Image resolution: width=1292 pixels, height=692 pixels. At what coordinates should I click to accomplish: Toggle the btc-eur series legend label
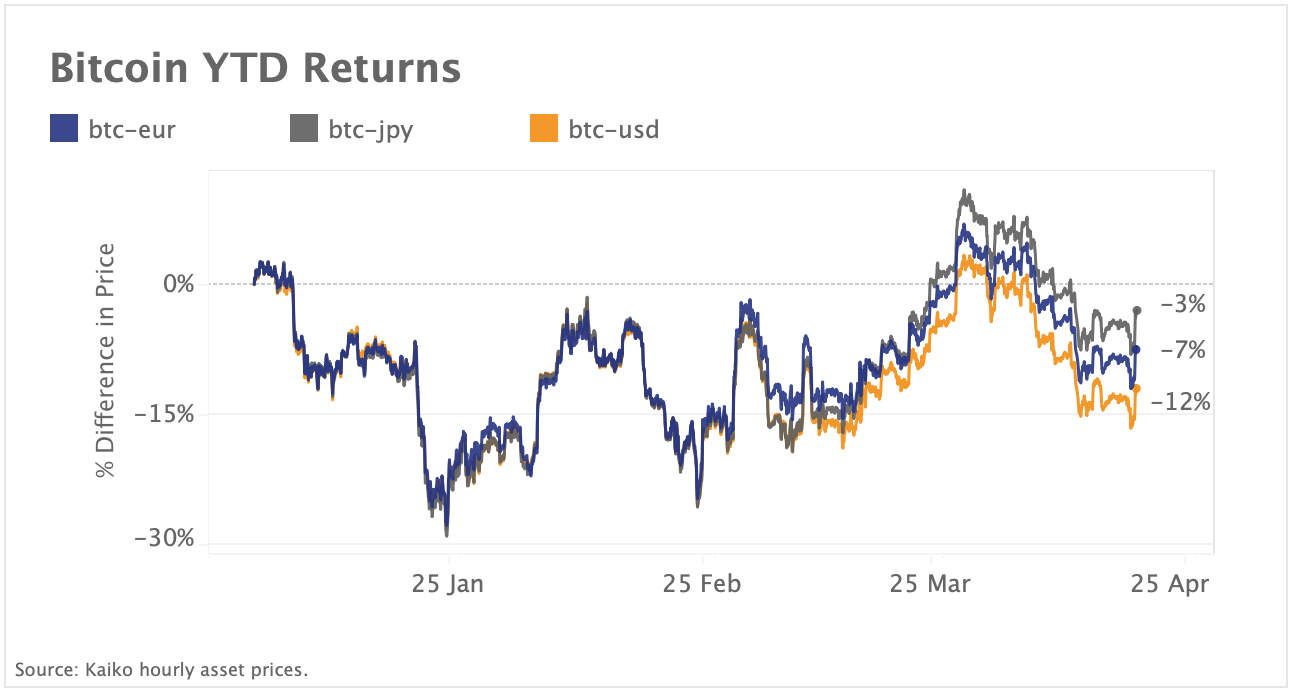132,129
